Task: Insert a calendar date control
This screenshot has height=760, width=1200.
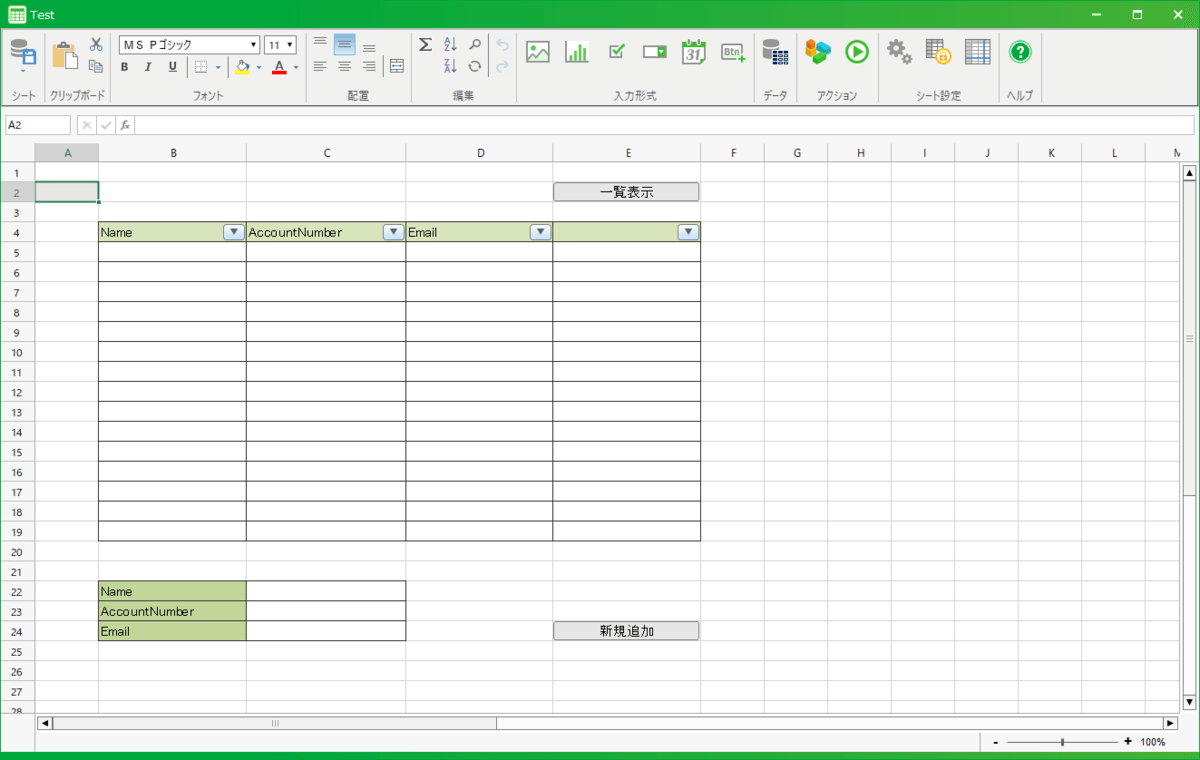Action: (694, 52)
